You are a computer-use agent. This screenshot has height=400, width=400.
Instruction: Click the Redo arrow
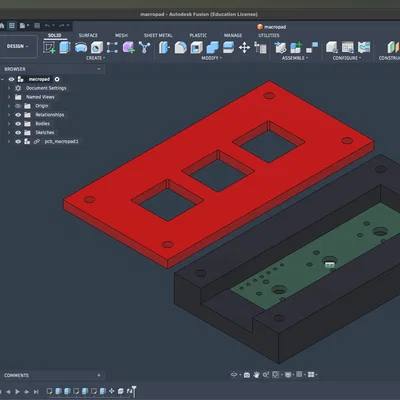click(x=62, y=26)
